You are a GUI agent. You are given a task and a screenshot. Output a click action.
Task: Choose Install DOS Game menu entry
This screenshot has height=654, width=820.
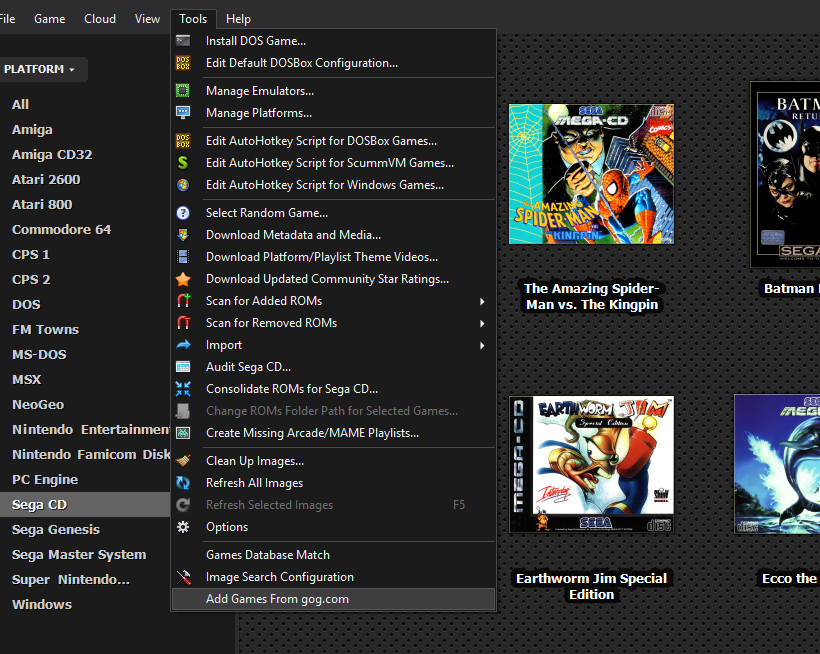pos(333,41)
